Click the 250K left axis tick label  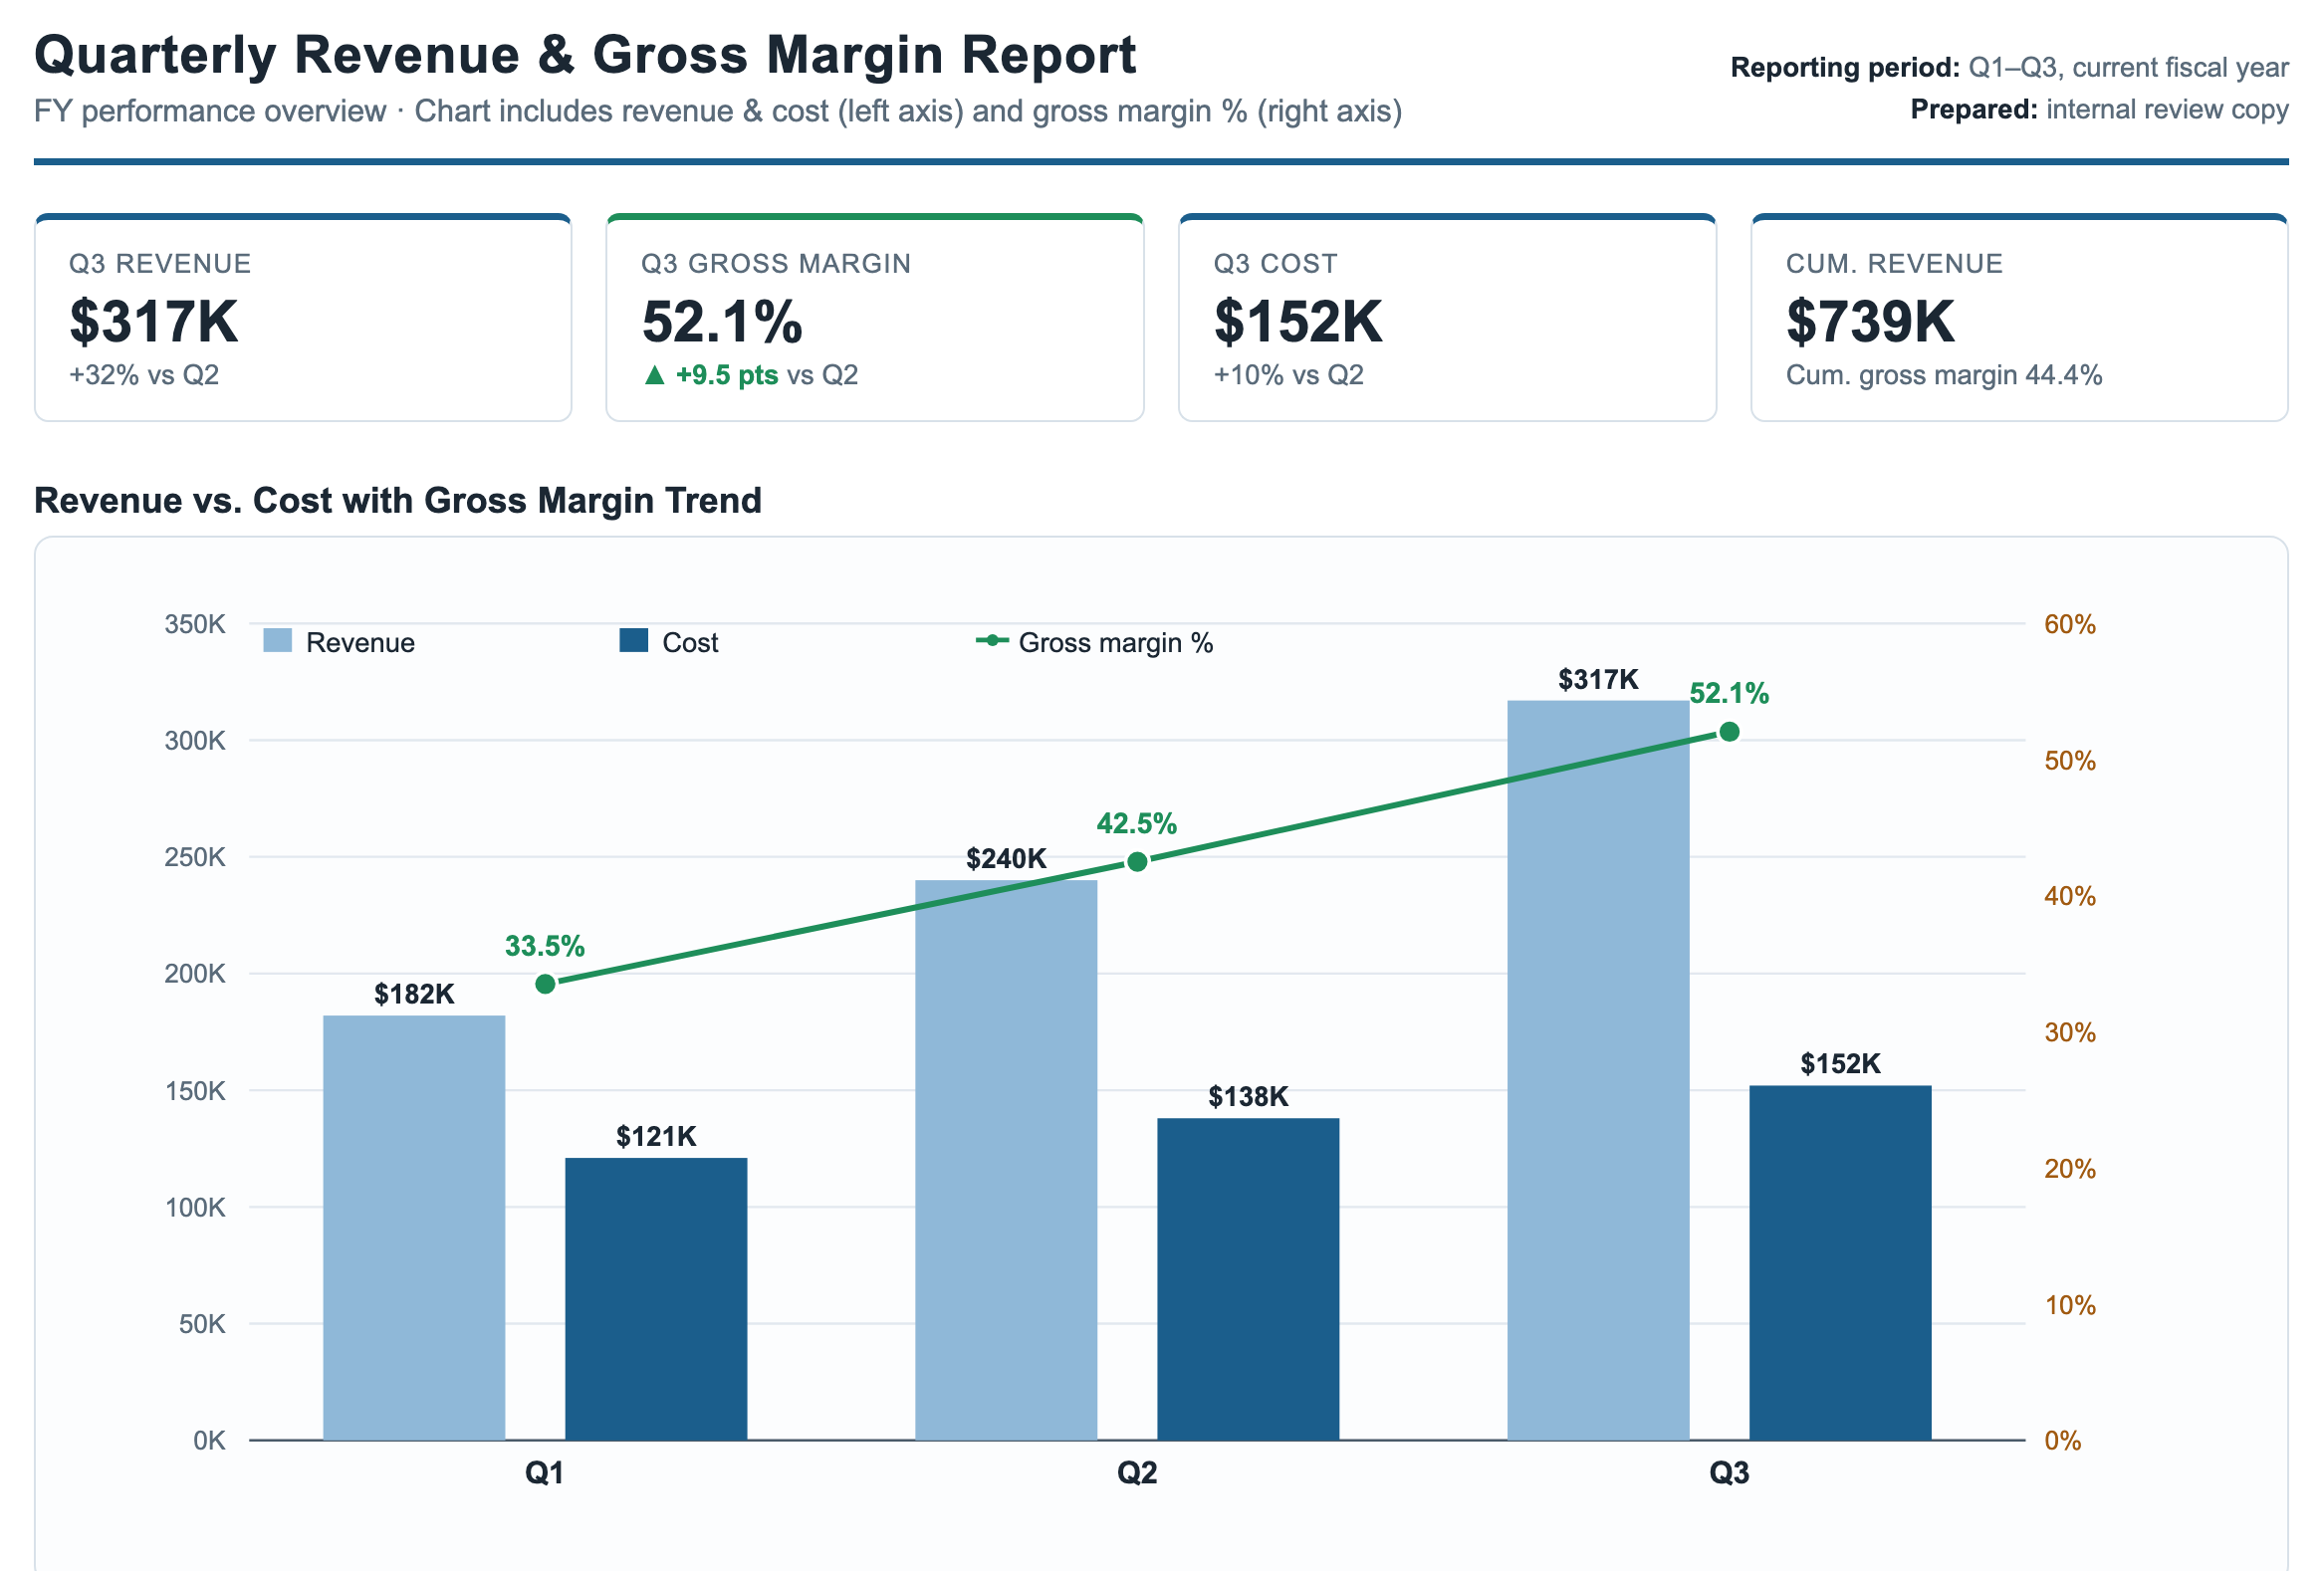195,857
